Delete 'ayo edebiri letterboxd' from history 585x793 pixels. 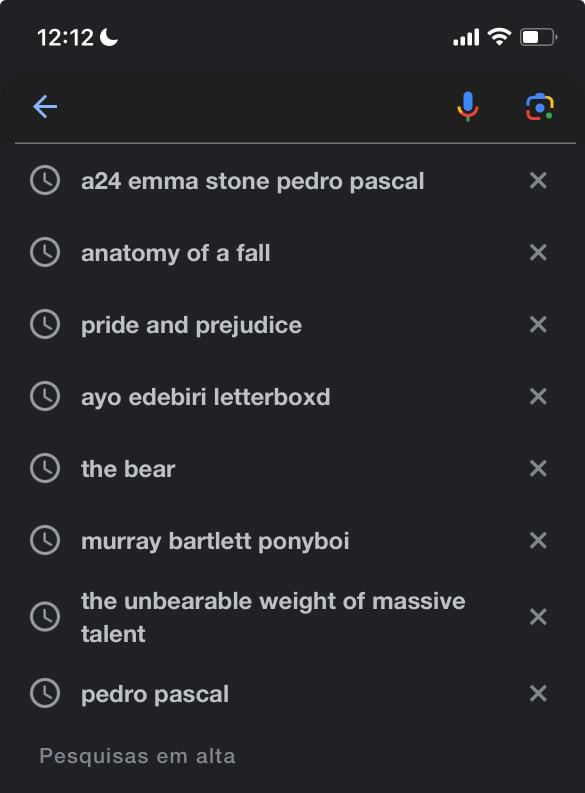[538, 396]
